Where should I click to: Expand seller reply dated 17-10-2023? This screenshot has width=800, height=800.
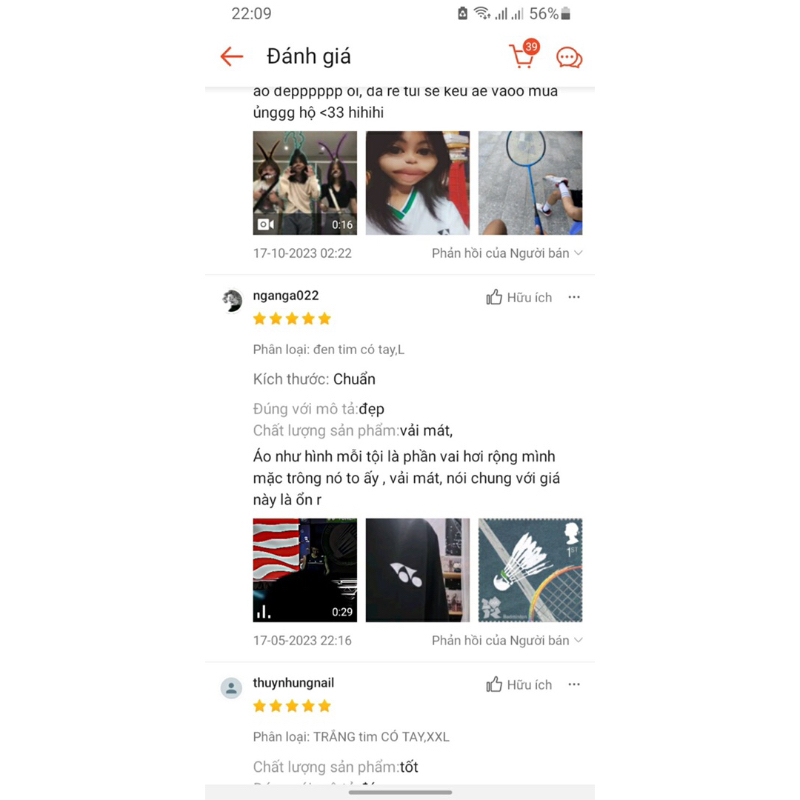click(507, 254)
